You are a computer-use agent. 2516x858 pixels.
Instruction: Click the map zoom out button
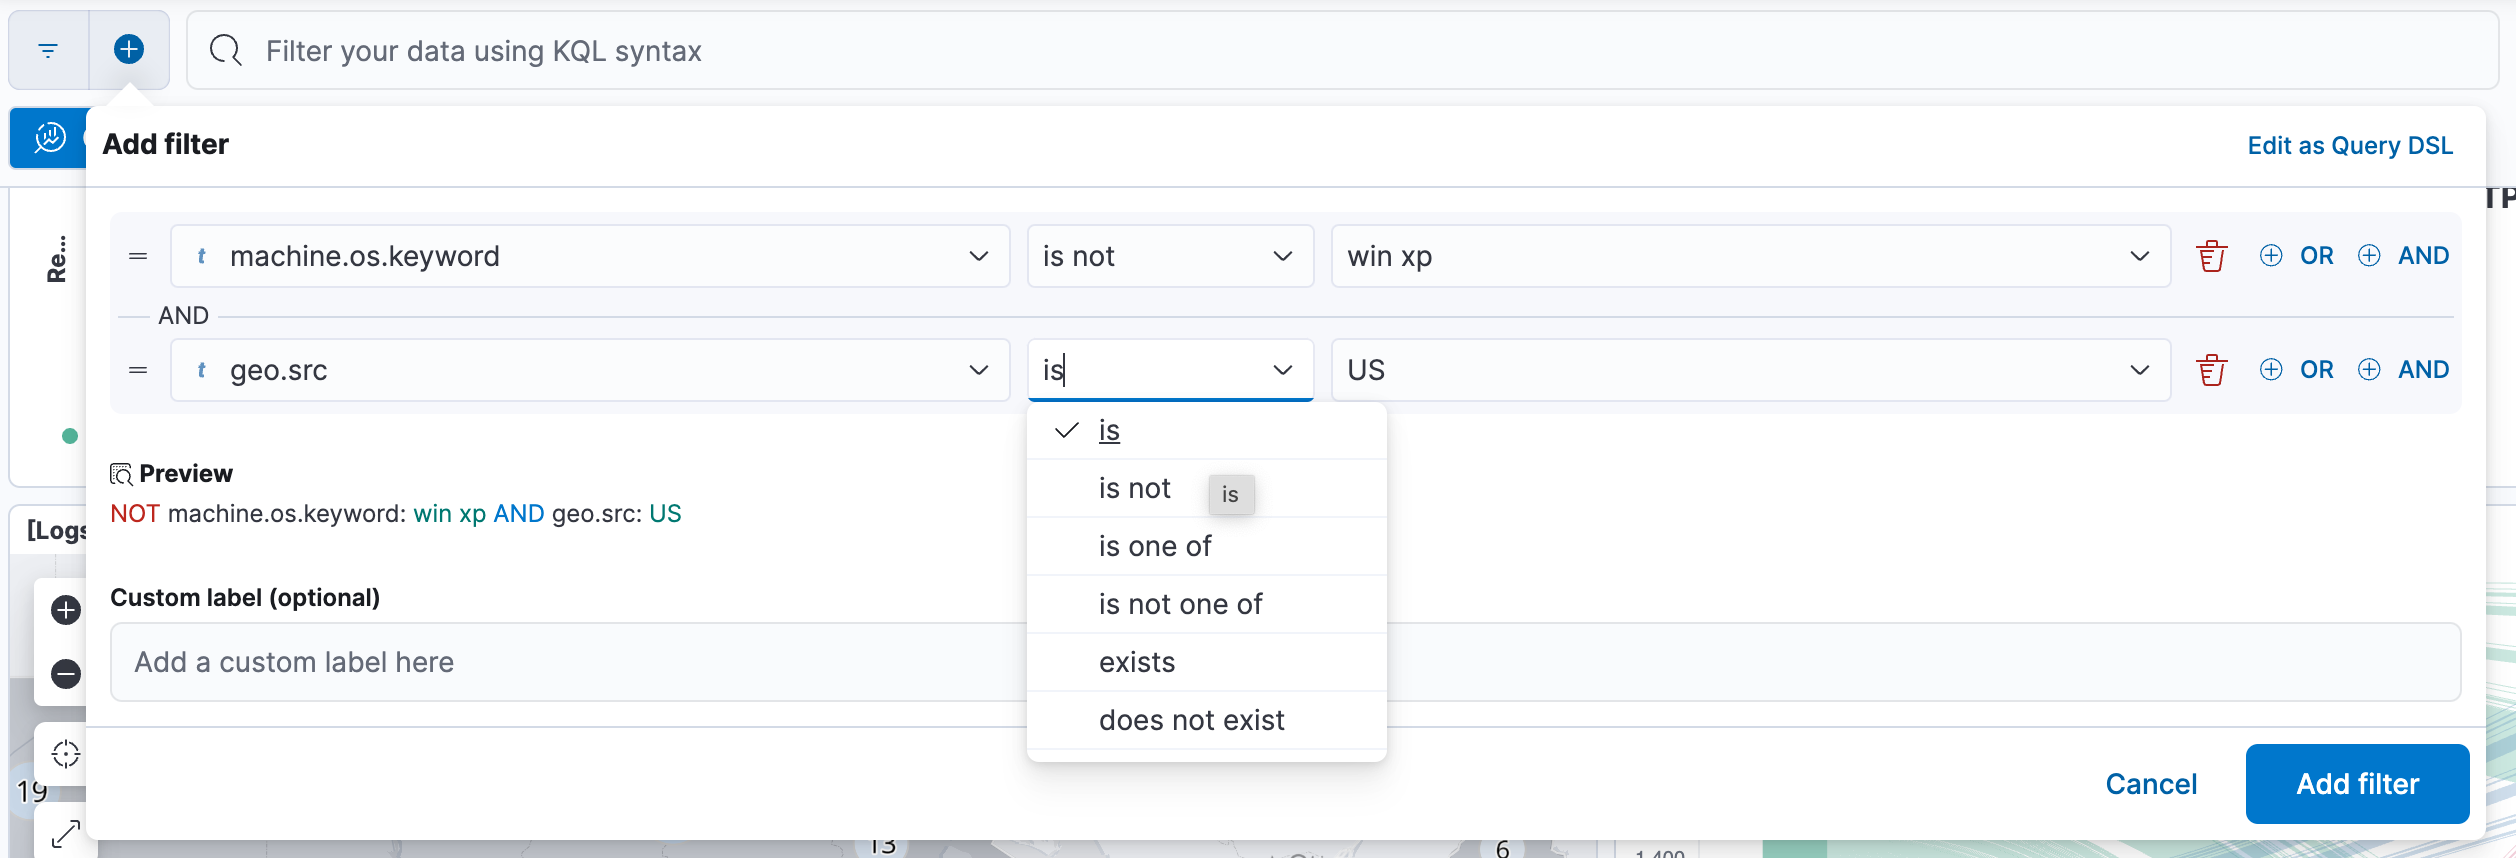66,674
